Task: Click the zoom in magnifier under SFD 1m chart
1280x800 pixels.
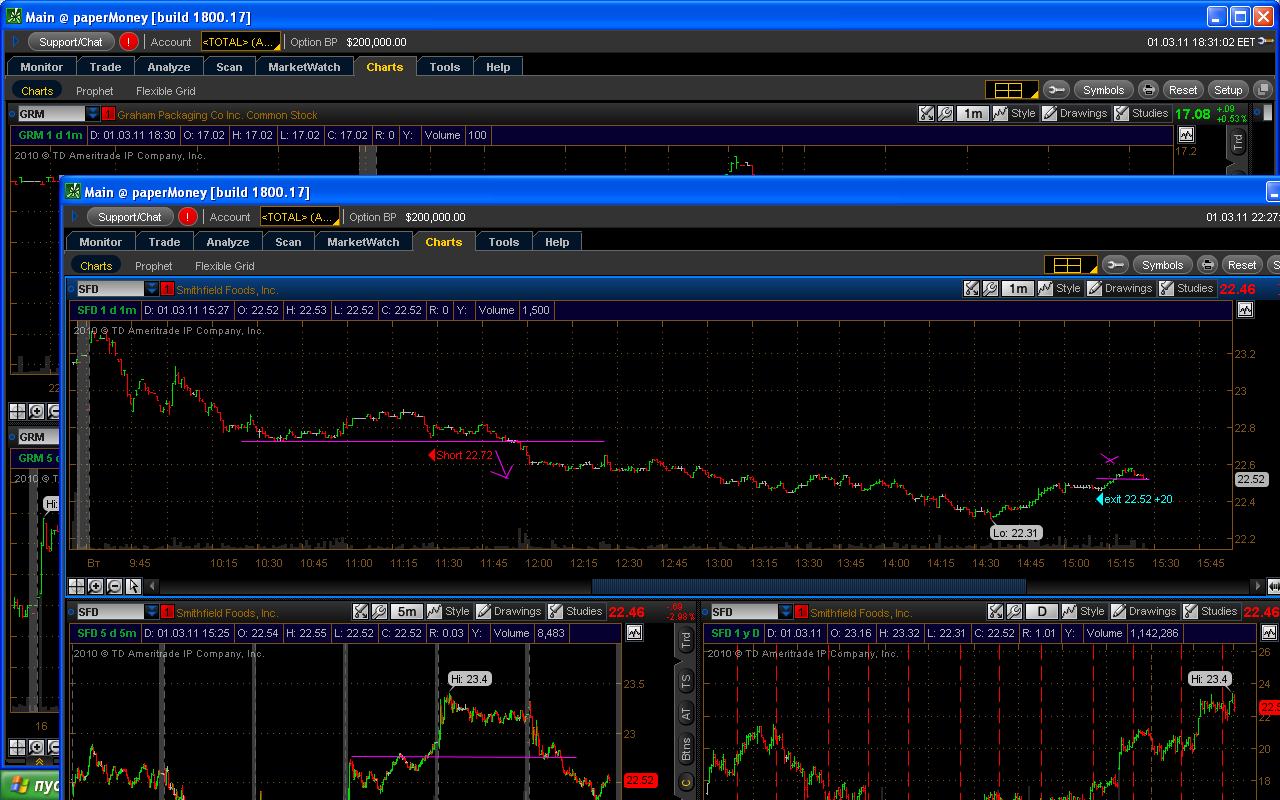Action: click(x=96, y=586)
